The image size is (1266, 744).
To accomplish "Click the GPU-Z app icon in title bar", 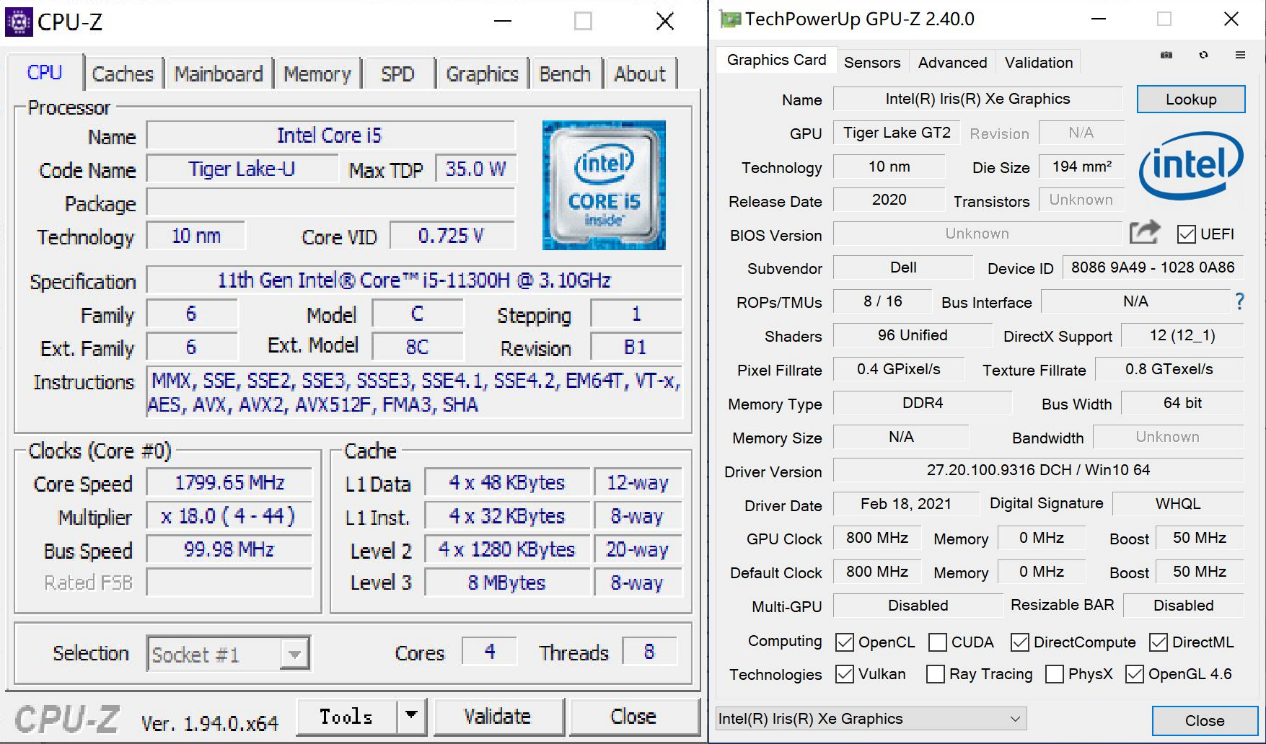I will click(731, 19).
